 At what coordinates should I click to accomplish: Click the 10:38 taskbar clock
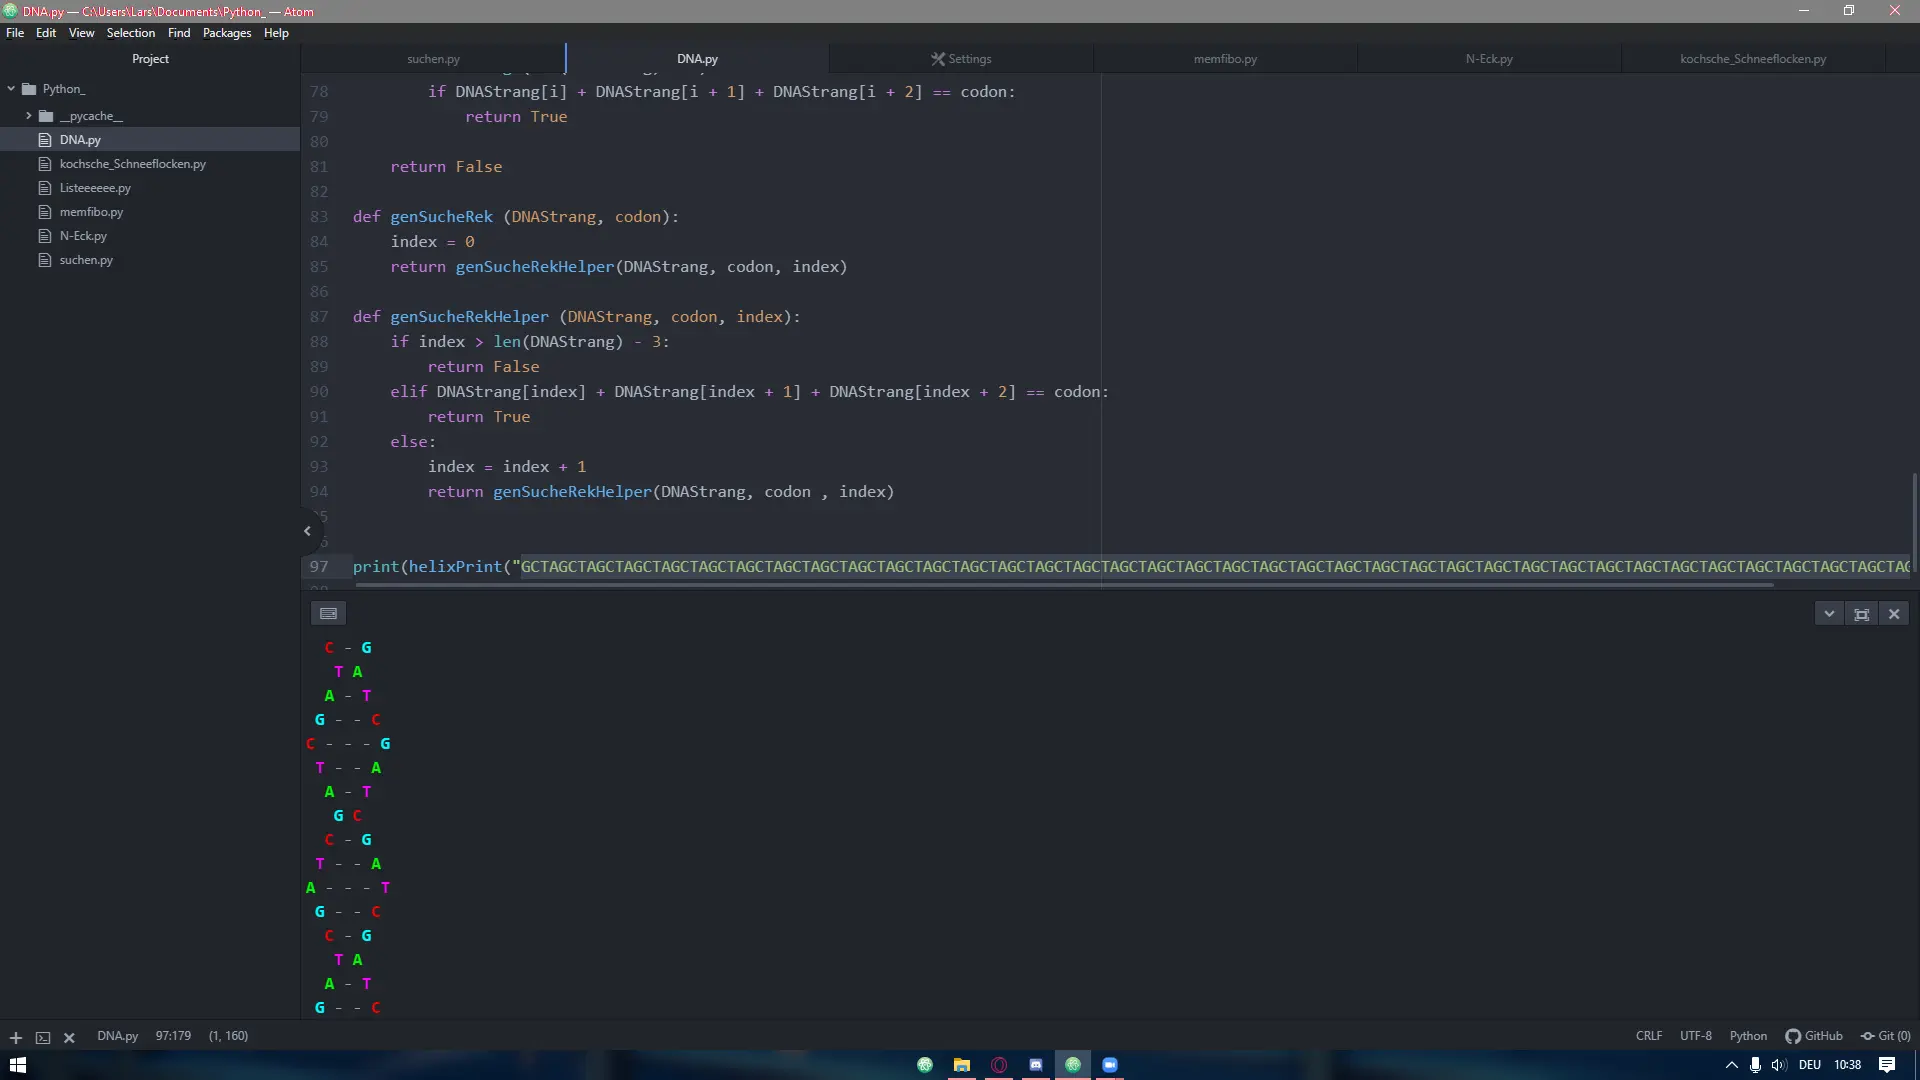pos(1847,1065)
